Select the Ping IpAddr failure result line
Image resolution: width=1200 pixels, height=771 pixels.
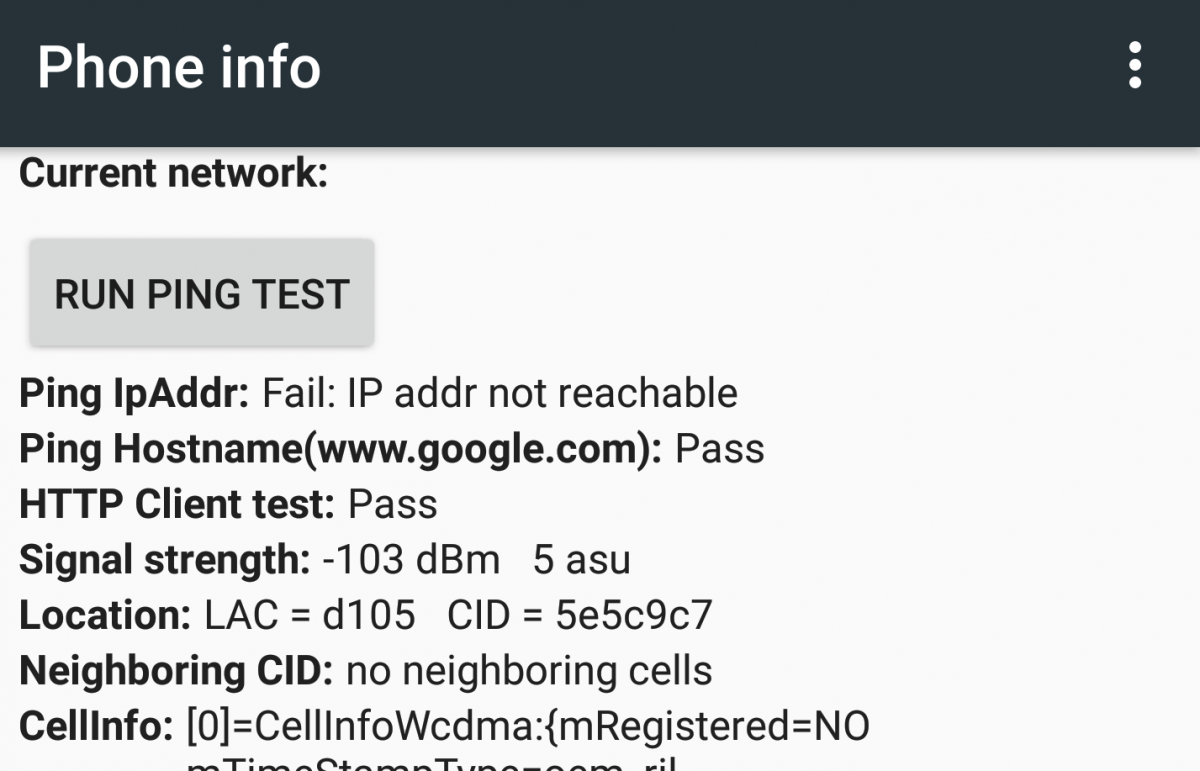[378, 392]
